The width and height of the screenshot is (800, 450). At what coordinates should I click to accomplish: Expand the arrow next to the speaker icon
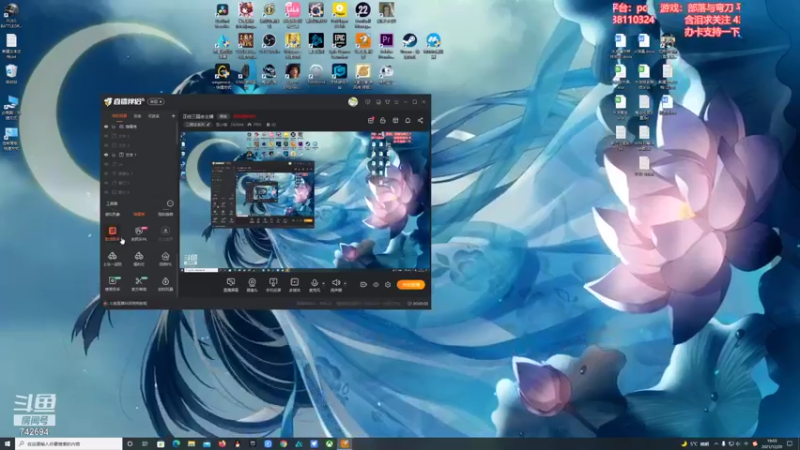pyautogui.click(x=345, y=283)
